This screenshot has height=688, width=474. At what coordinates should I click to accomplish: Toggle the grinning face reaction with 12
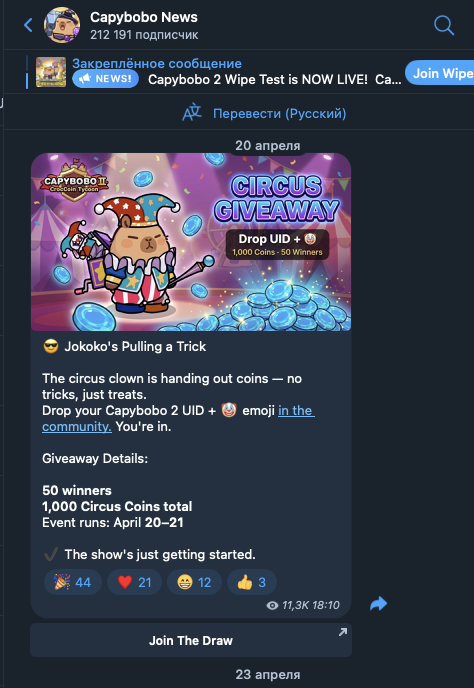click(194, 582)
